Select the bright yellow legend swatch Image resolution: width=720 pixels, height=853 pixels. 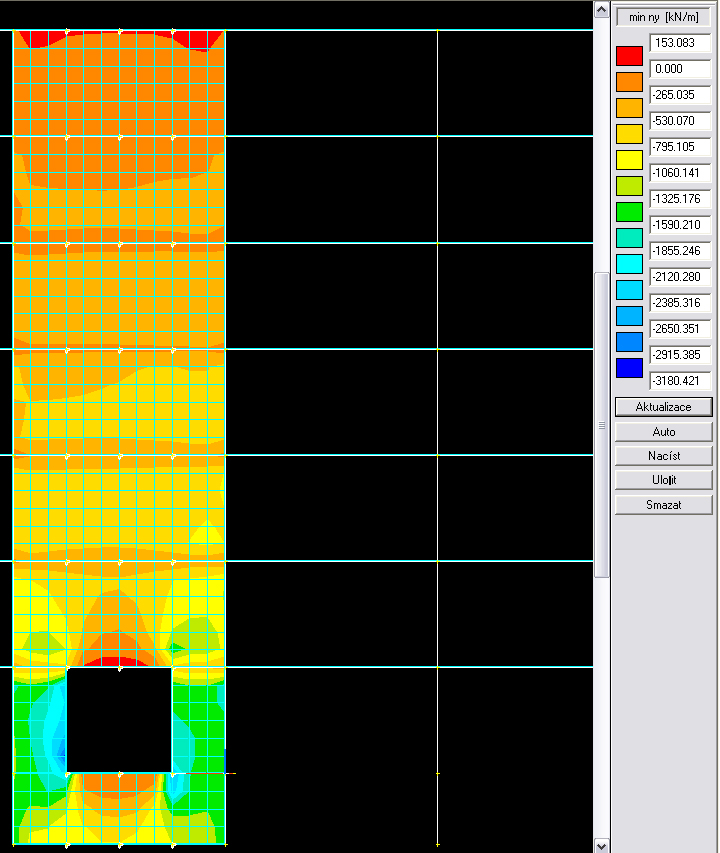coord(630,160)
